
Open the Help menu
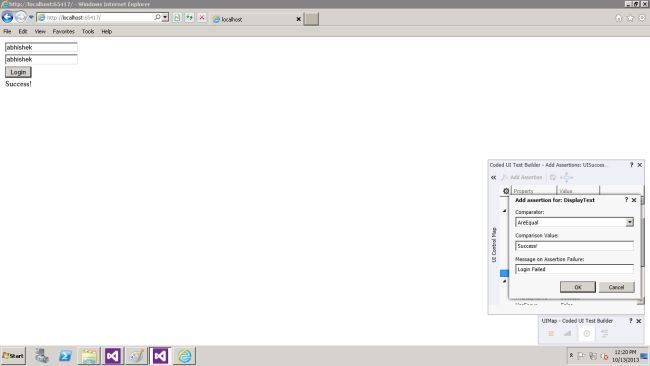coord(107,32)
